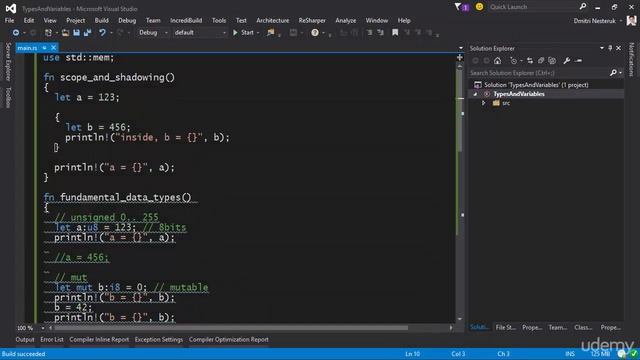This screenshot has width=640, height=360.
Task: Click the decrease indent toolbar icon
Action: coord(369,33)
